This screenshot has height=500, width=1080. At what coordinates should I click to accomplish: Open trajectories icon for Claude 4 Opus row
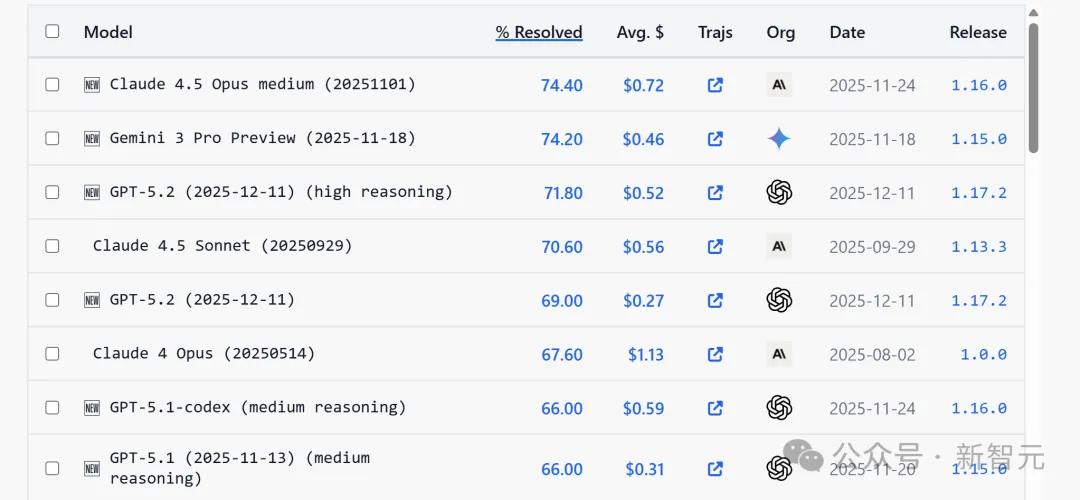[x=715, y=354]
